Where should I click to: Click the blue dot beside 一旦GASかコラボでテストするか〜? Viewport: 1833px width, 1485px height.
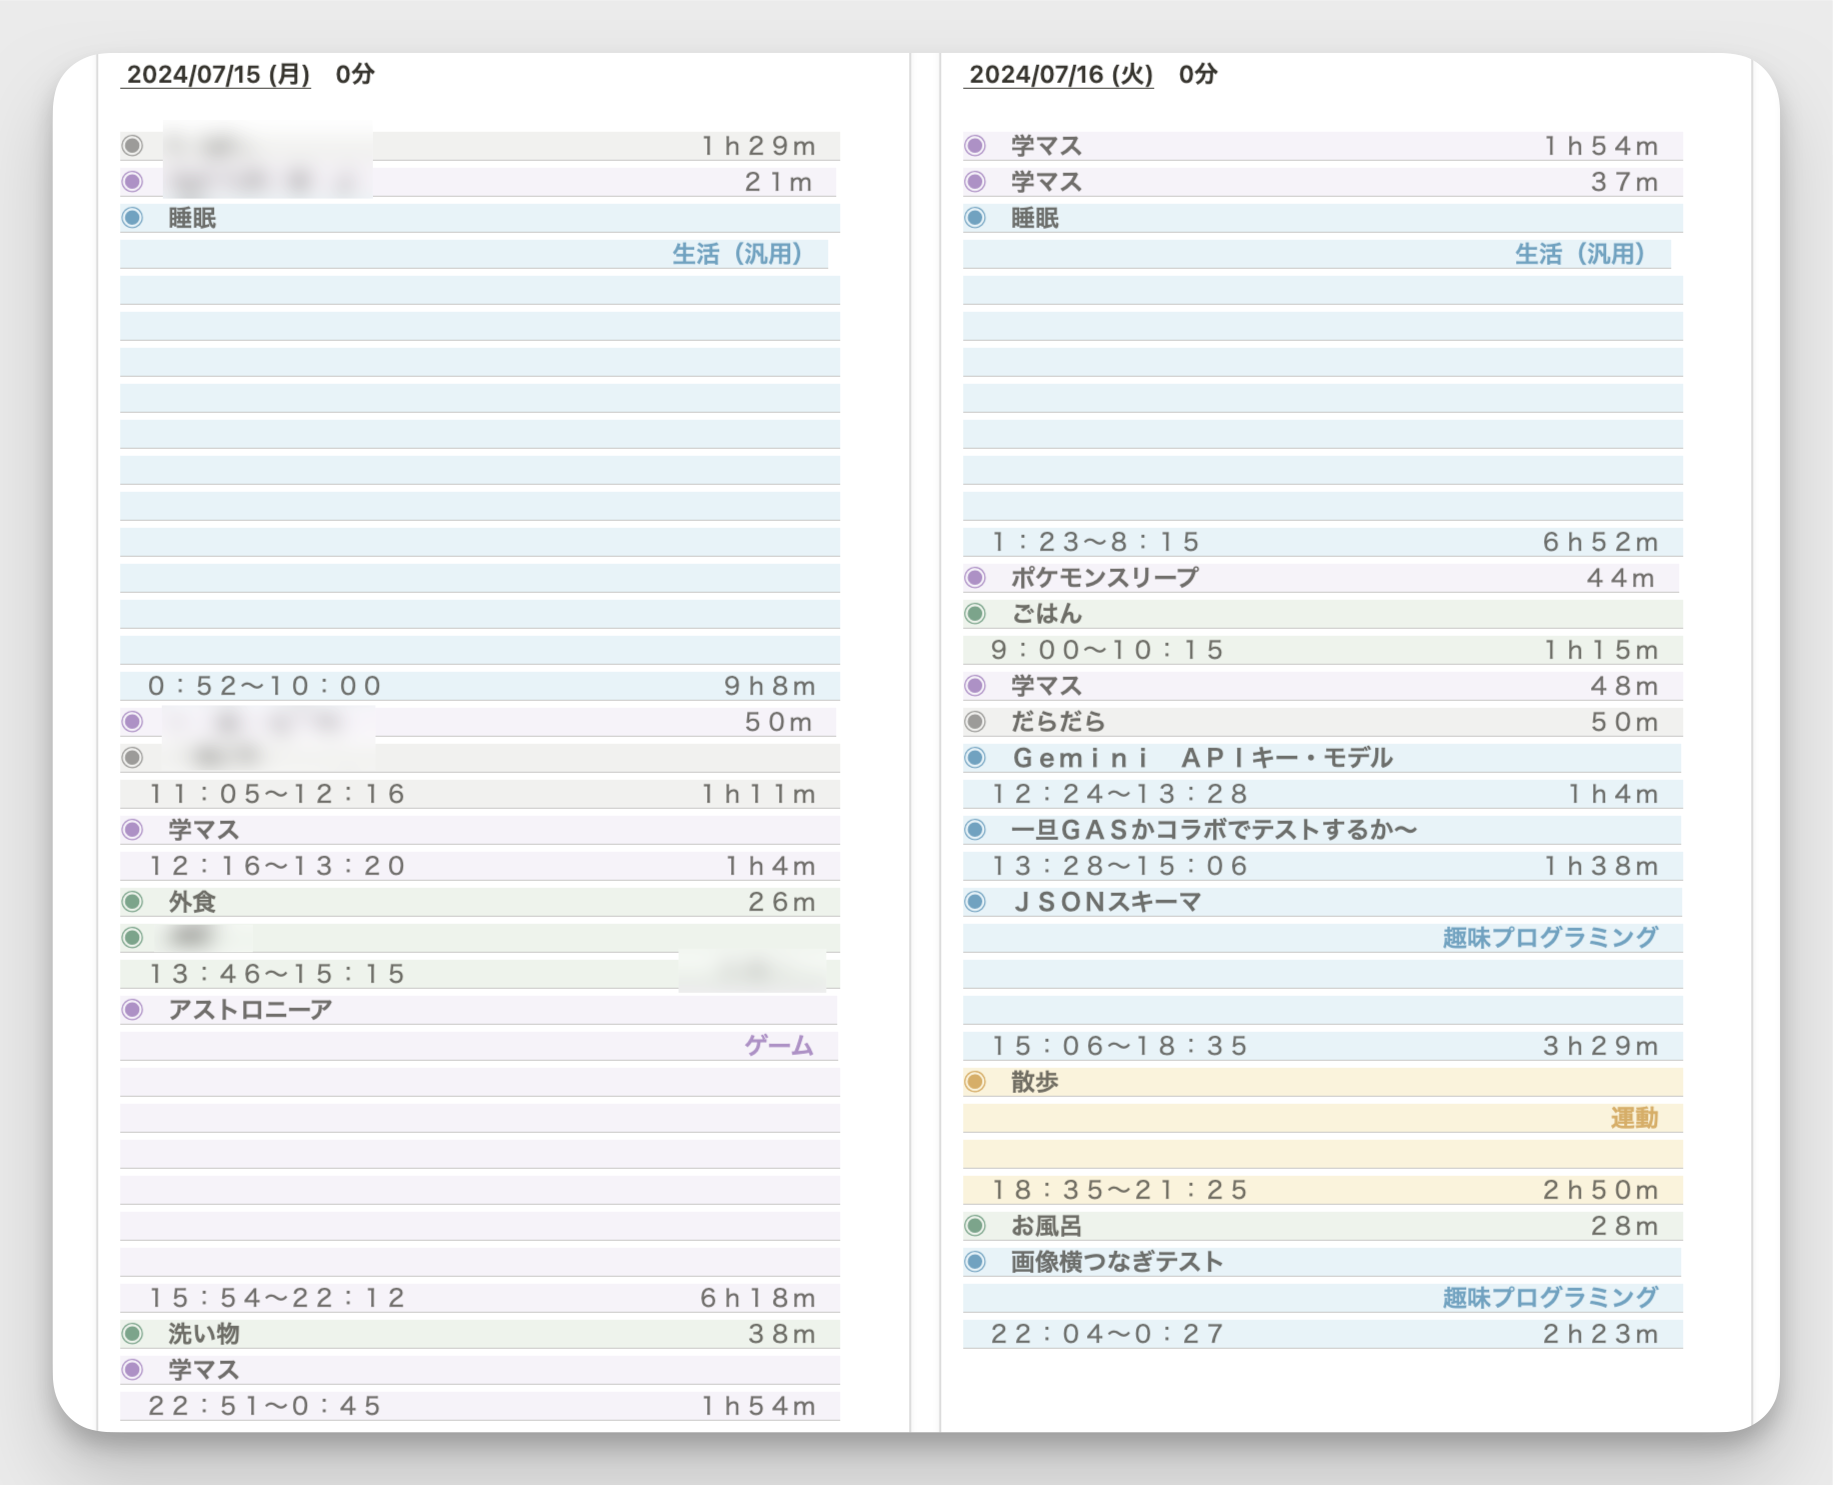975,830
